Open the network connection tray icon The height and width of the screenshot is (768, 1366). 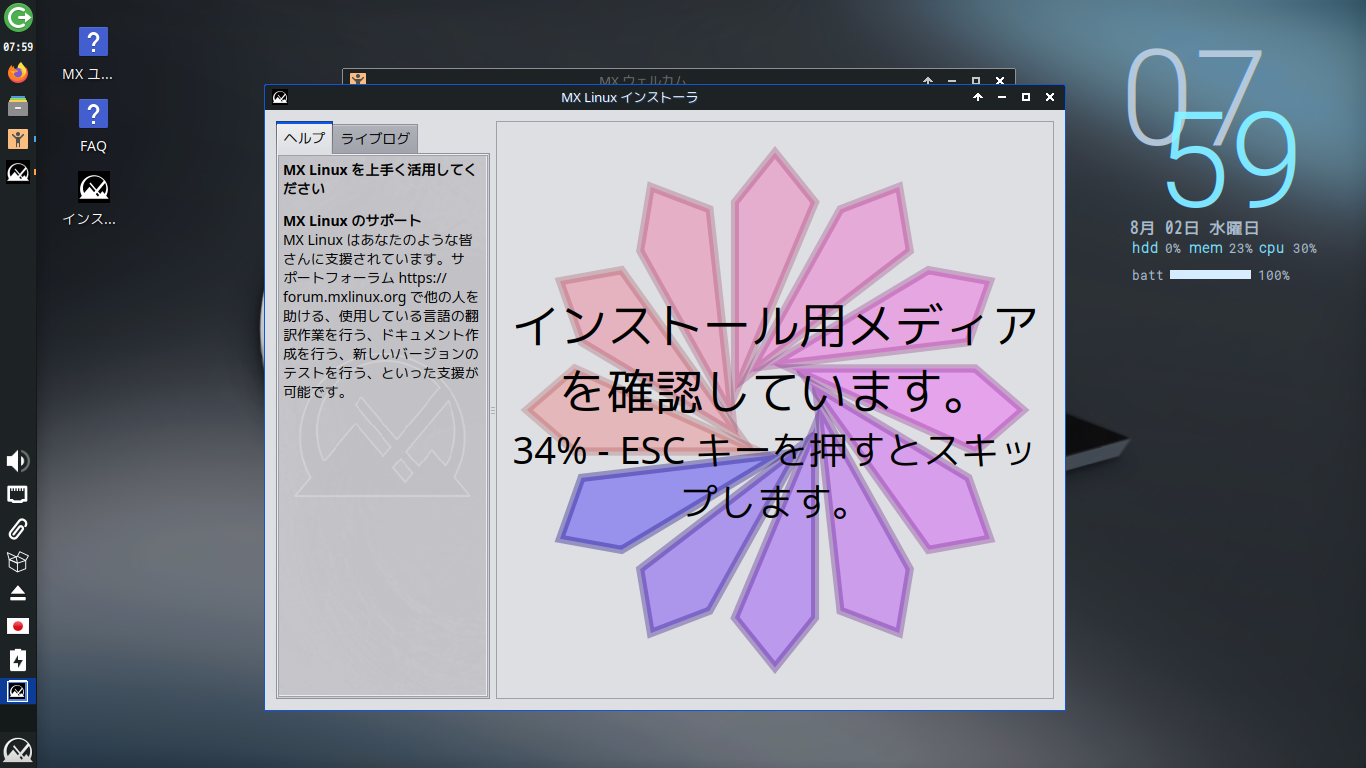(x=18, y=494)
